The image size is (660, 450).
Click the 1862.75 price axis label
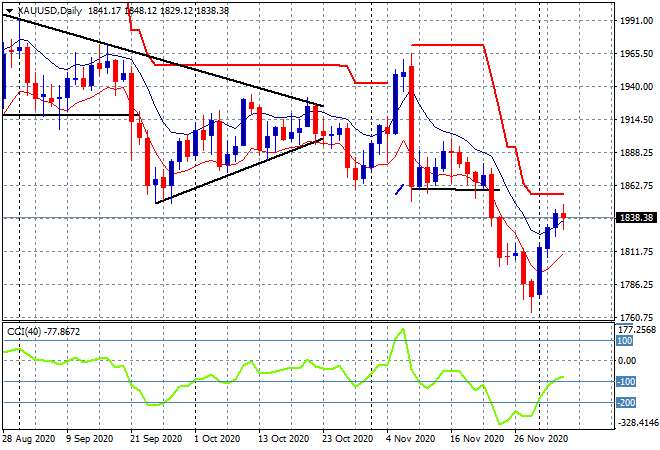click(x=636, y=186)
